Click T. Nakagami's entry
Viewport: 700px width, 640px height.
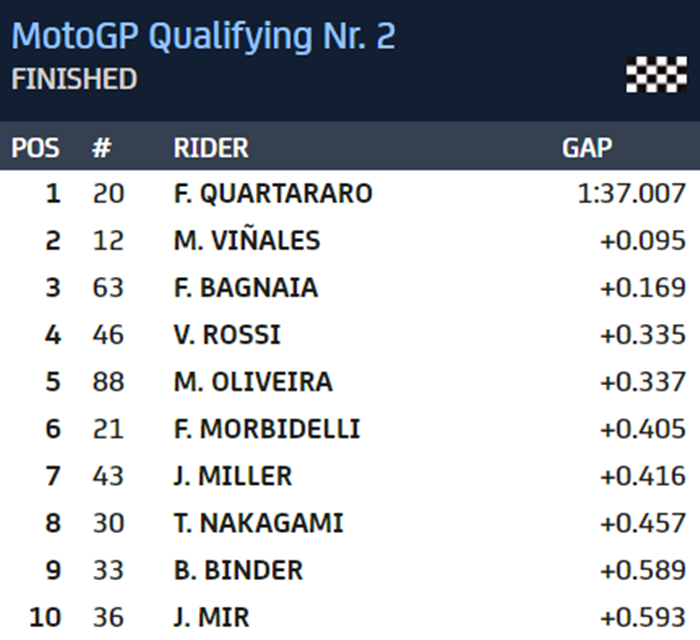click(258, 523)
